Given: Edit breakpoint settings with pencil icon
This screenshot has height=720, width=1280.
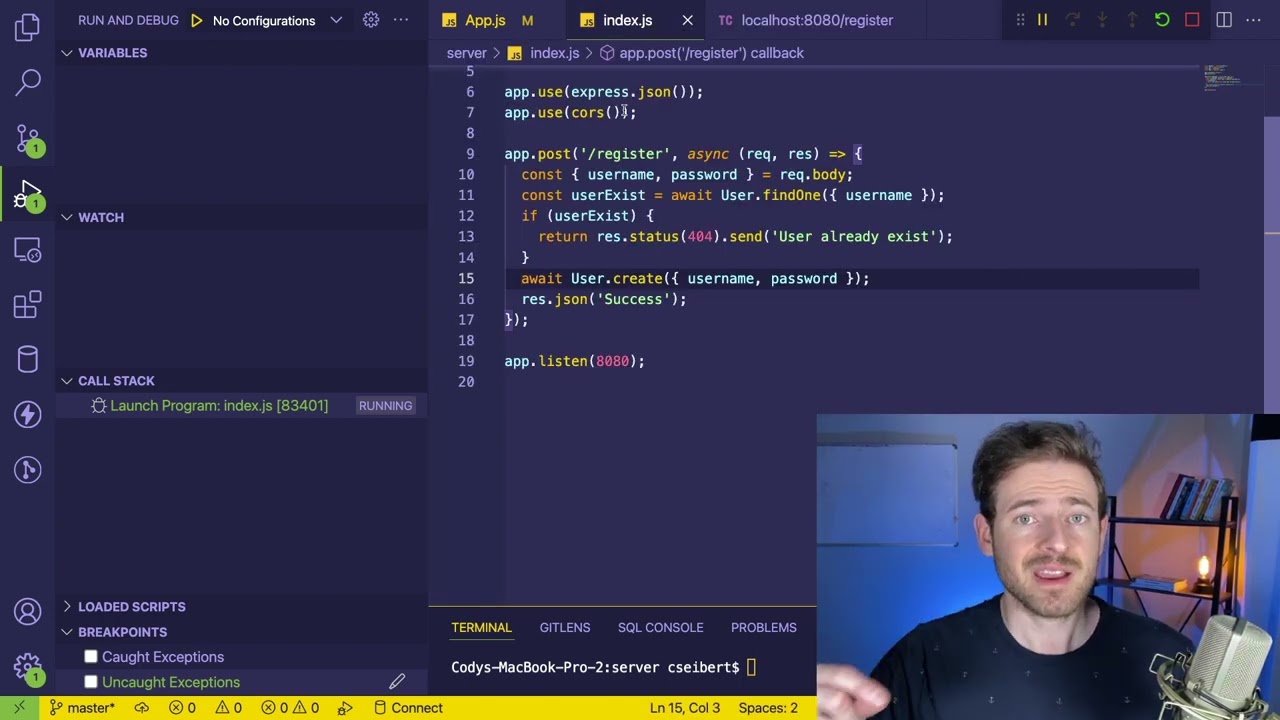Looking at the screenshot, I should point(397,682).
